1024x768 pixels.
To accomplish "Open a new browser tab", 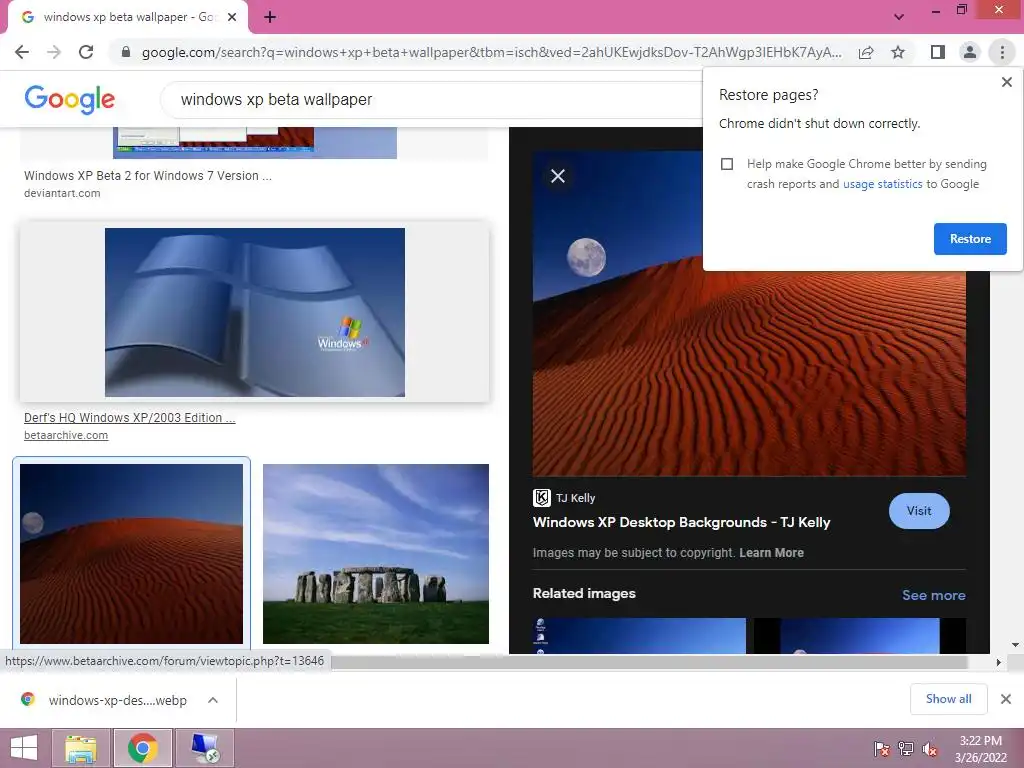I will coord(270,17).
